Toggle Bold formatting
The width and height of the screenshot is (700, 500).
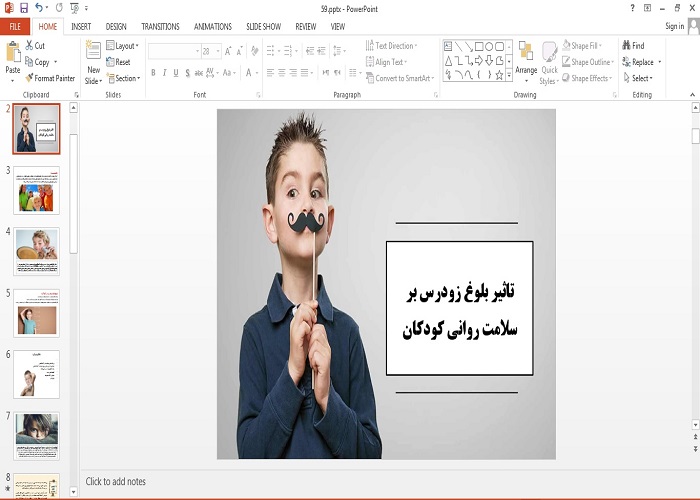[153, 73]
